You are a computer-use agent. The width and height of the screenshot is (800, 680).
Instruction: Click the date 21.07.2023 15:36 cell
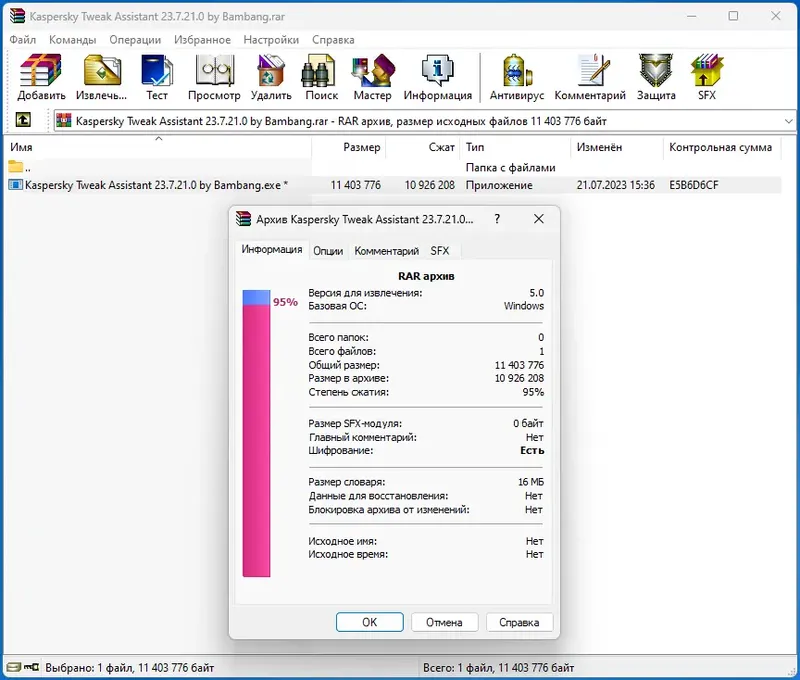pos(615,185)
